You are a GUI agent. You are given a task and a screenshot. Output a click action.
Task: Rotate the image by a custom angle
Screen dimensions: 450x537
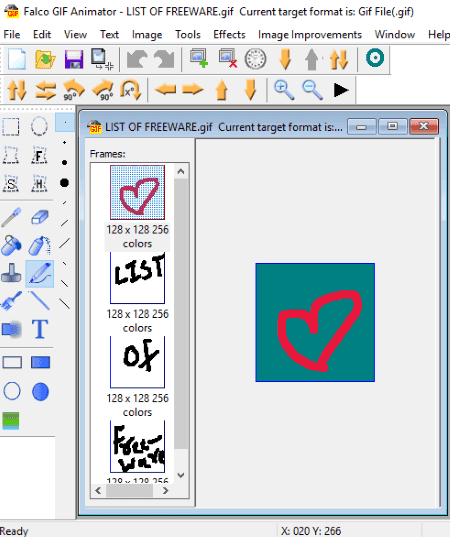tap(130, 90)
